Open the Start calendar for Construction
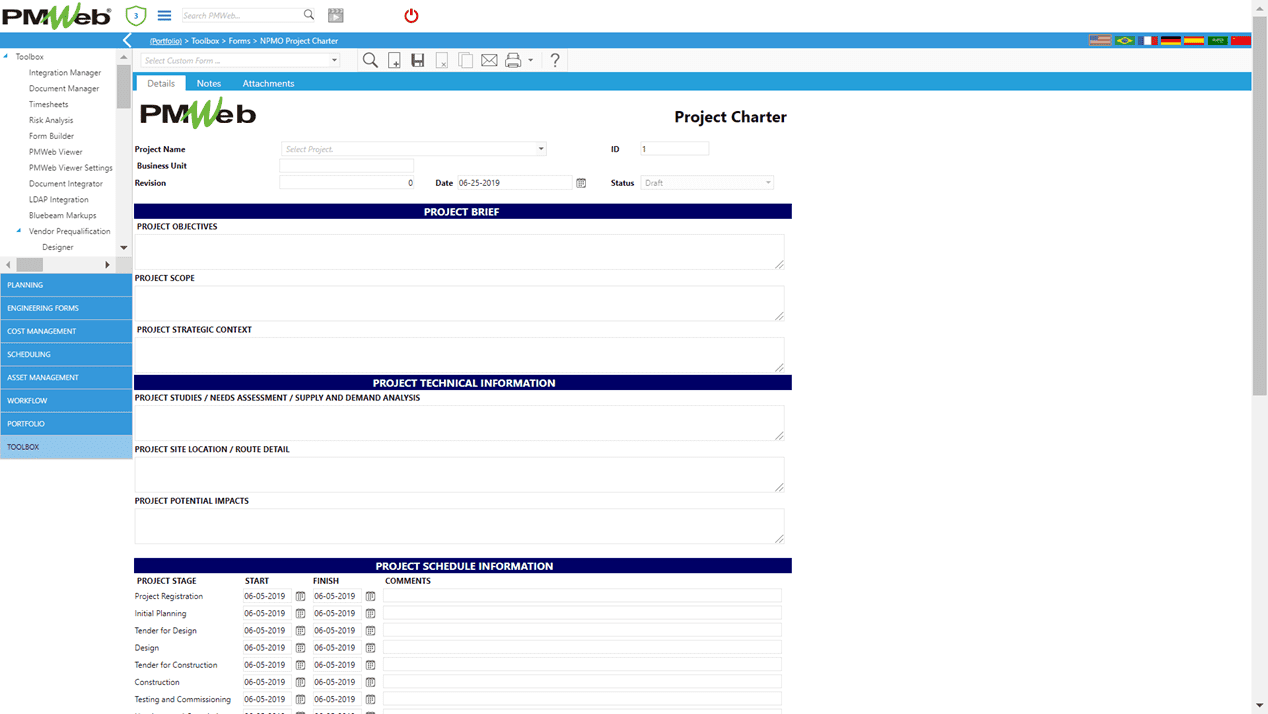Screen dimensions: 1268x714 point(300,682)
